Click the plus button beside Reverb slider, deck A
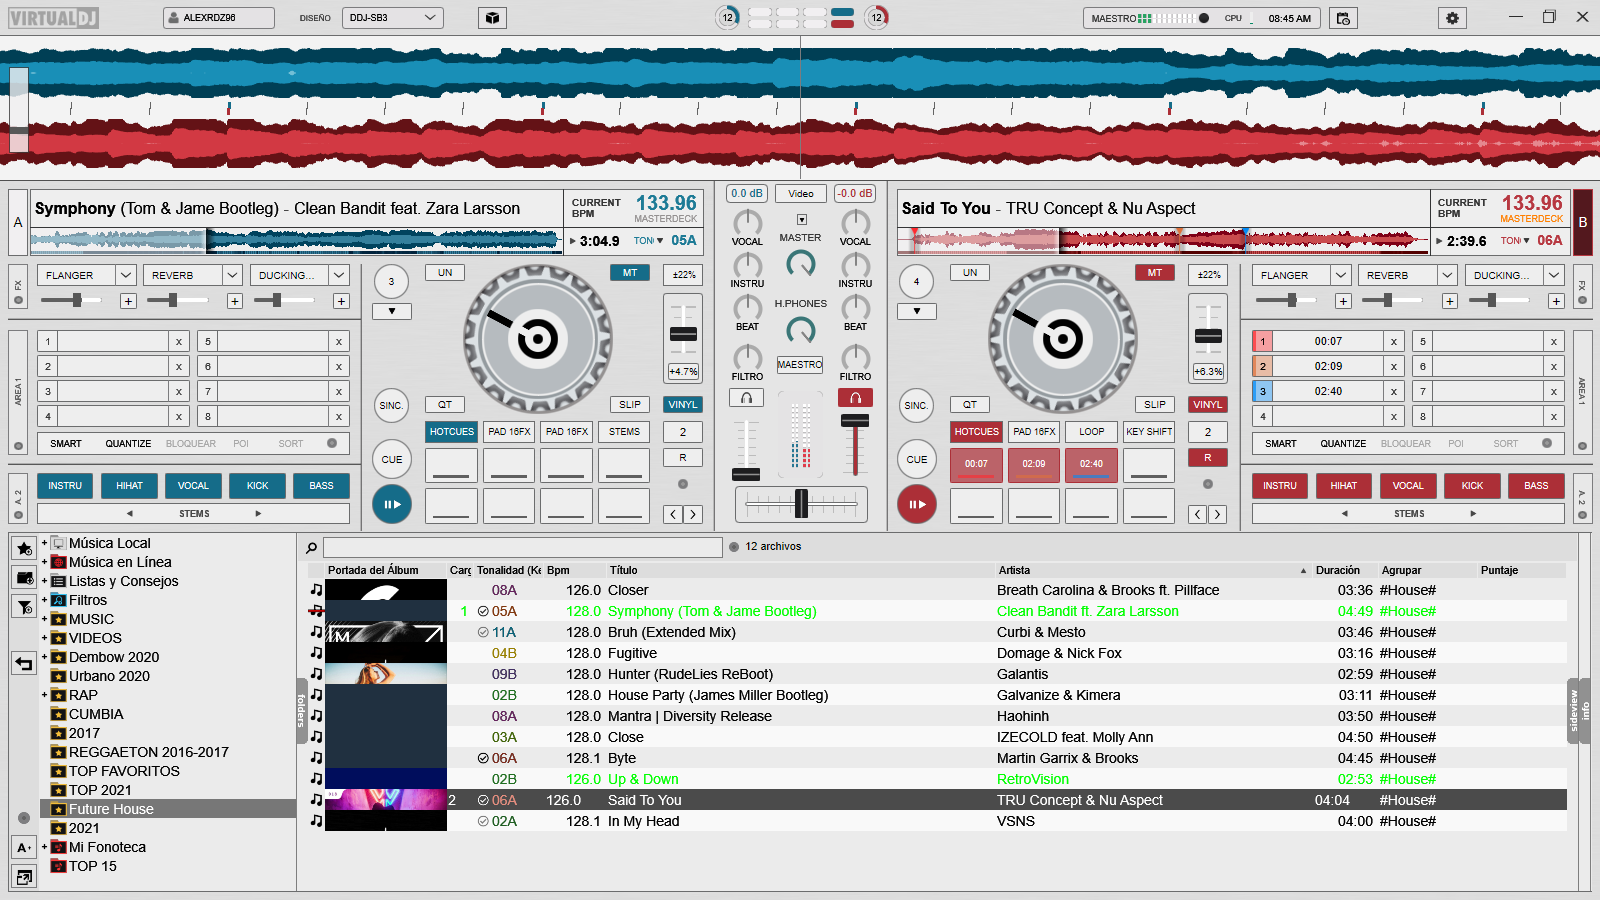 click(x=235, y=301)
